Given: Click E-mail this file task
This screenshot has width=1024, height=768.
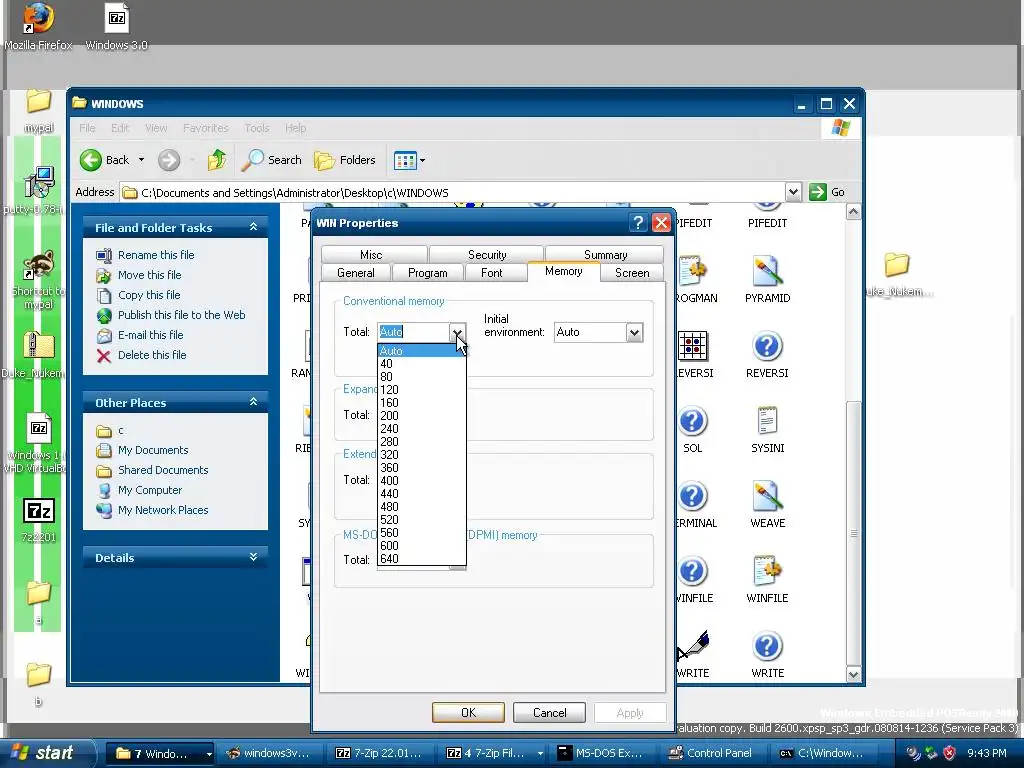Looking at the screenshot, I should pos(150,335).
